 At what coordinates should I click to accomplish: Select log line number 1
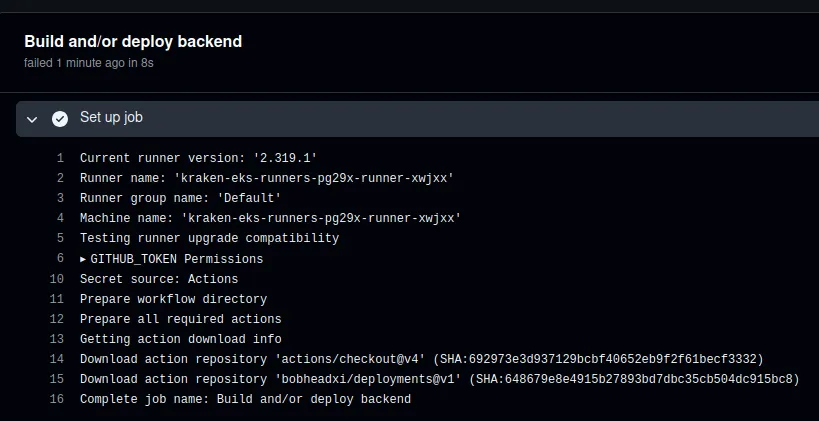pos(60,158)
